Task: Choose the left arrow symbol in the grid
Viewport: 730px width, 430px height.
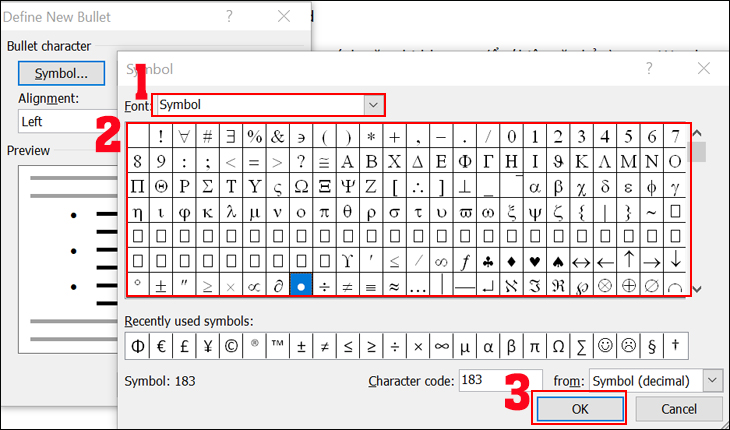Action: pyautogui.click(x=605, y=261)
